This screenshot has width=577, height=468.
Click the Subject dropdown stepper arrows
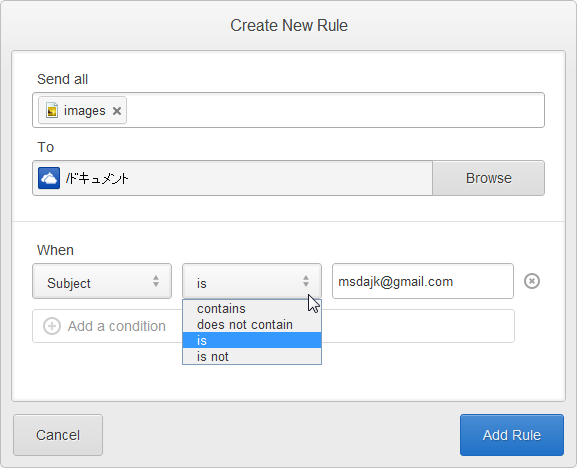coord(156,281)
